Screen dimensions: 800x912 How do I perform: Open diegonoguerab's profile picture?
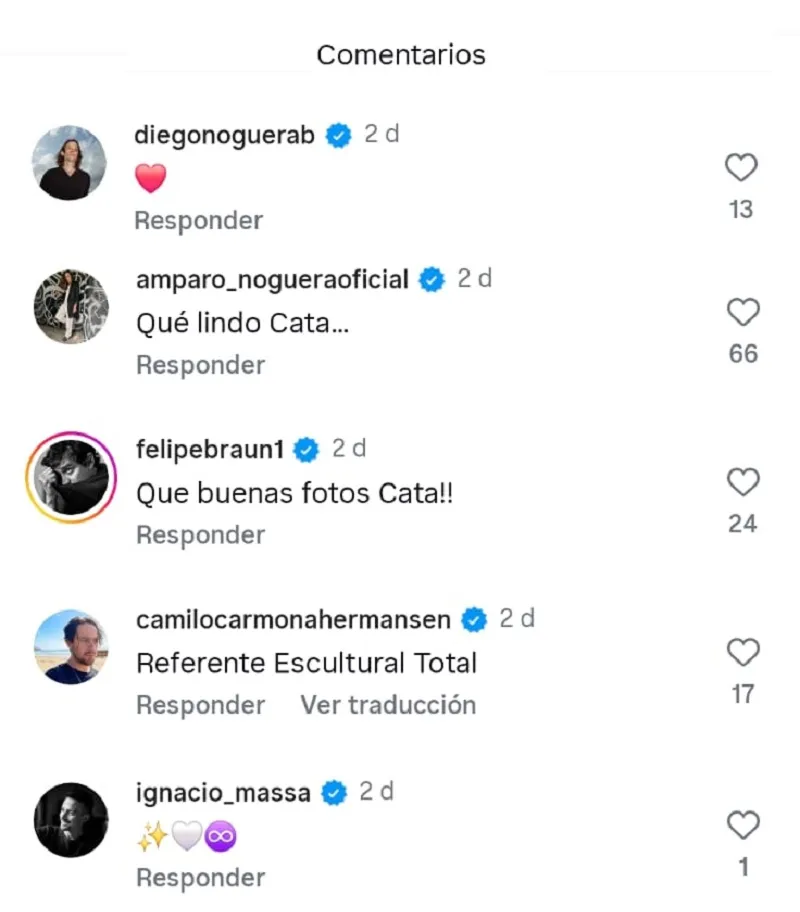(69, 163)
